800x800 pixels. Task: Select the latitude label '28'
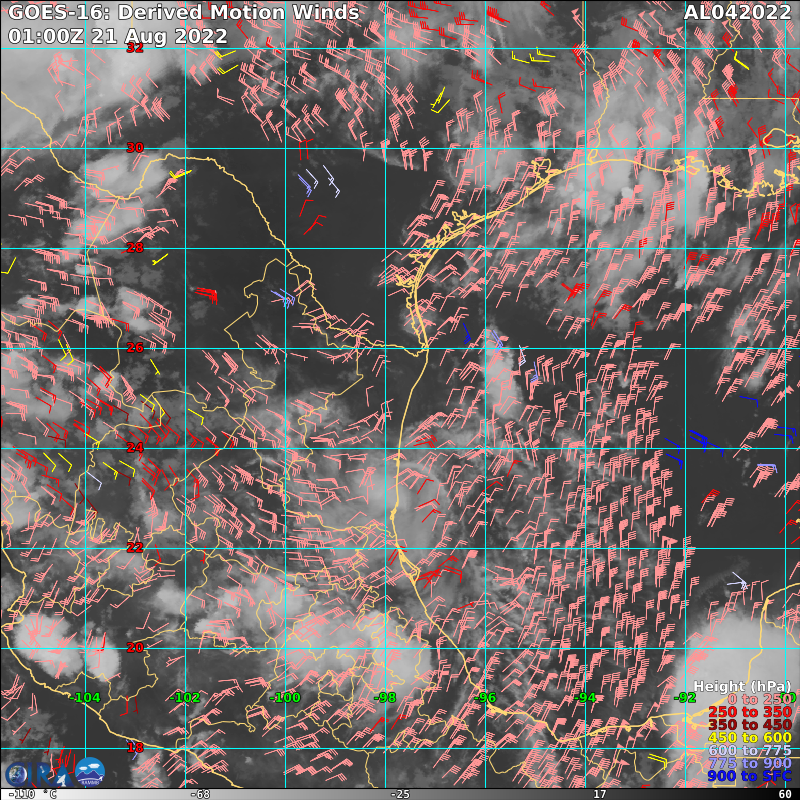click(135, 248)
